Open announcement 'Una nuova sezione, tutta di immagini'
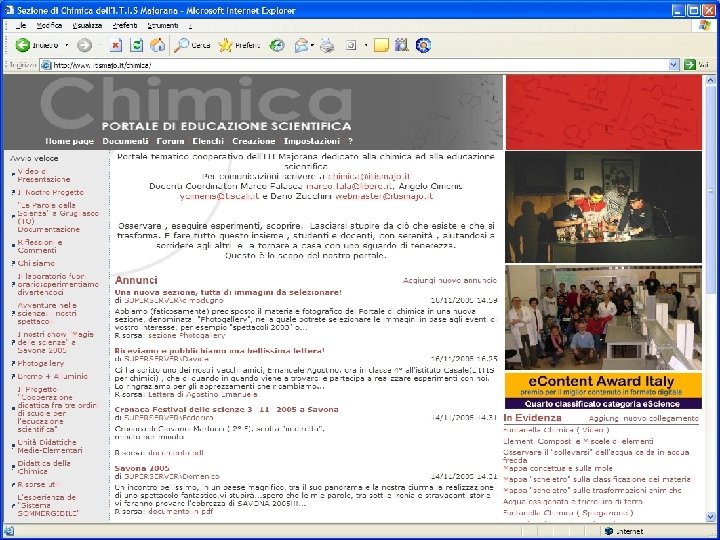720x540 pixels. [228, 292]
